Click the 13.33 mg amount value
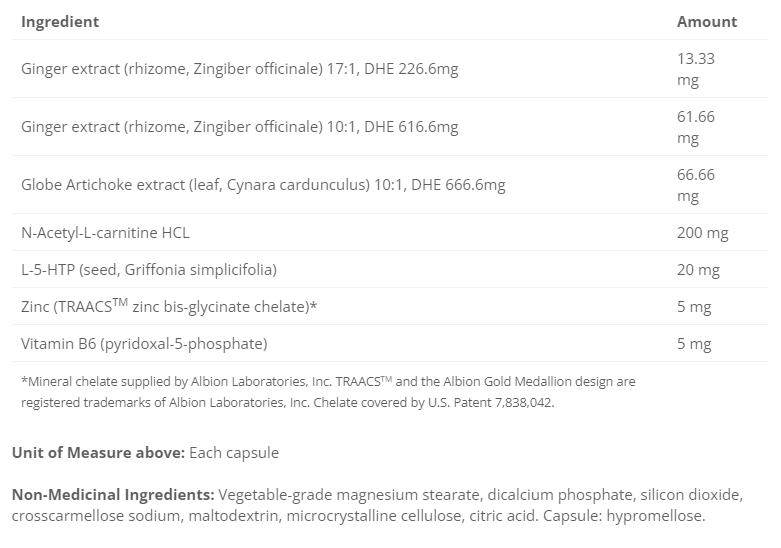The height and width of the screenshot is (548, 781). pyautogui.click(x=696, y=69)
